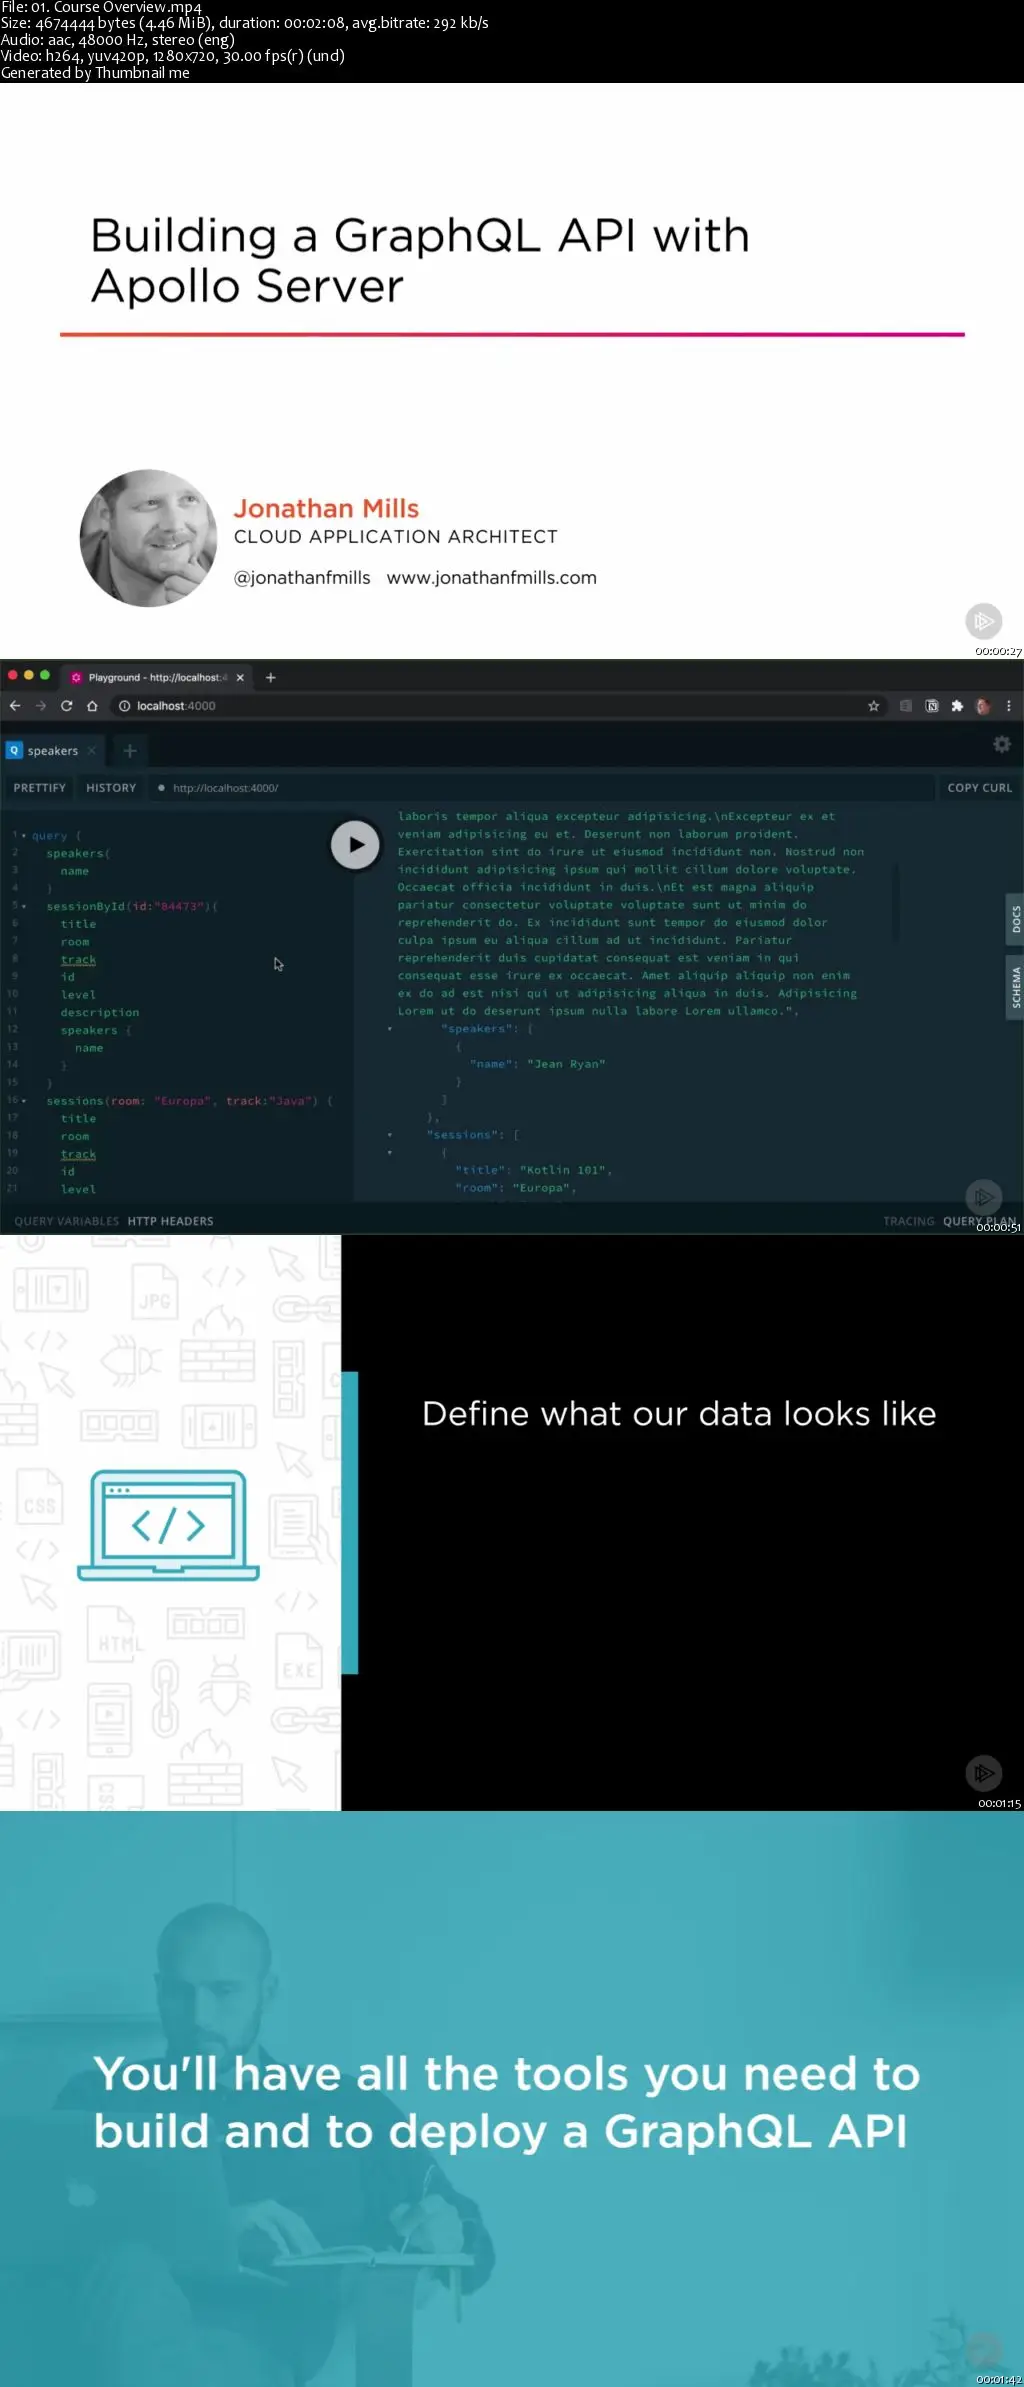Click the "Define what our data looks like" text

click(679, 1414)
